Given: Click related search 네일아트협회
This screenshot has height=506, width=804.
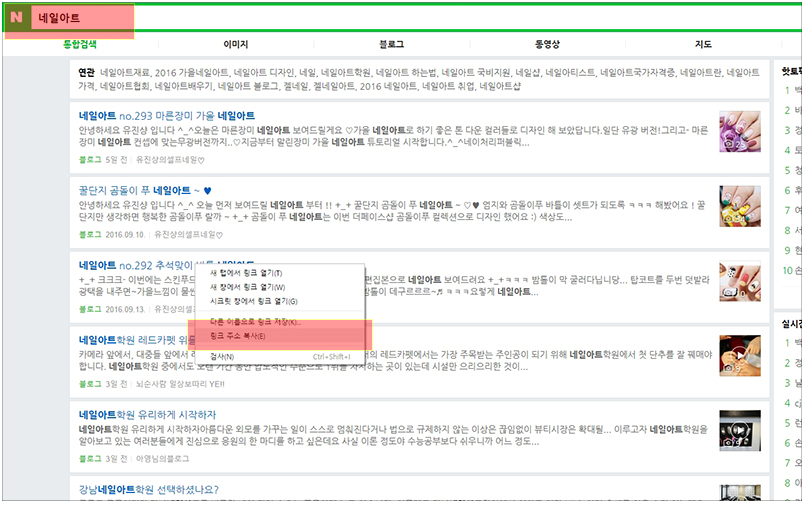Looking at the screenshot, I should 125,86.
